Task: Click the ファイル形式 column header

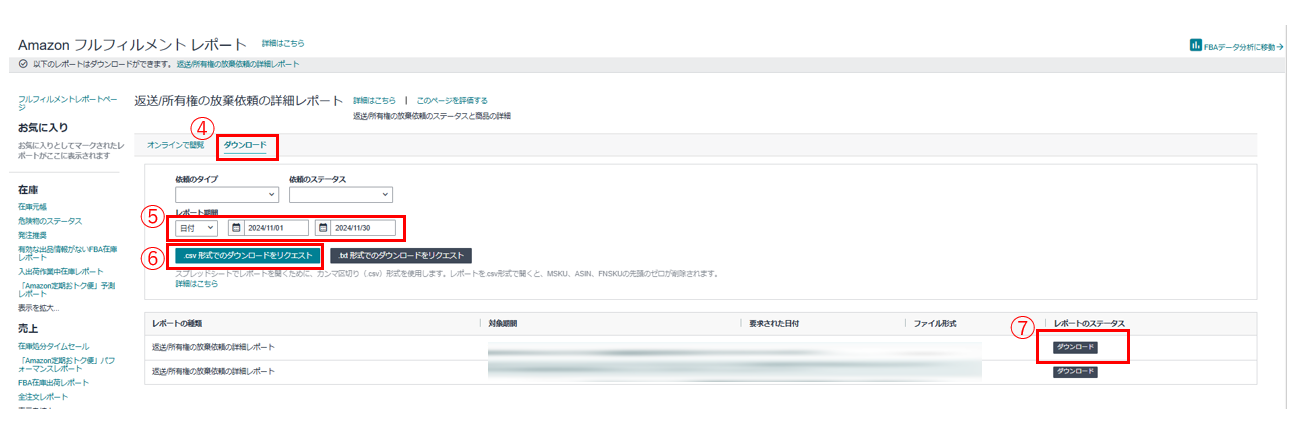Action: [x=935, y=324]
